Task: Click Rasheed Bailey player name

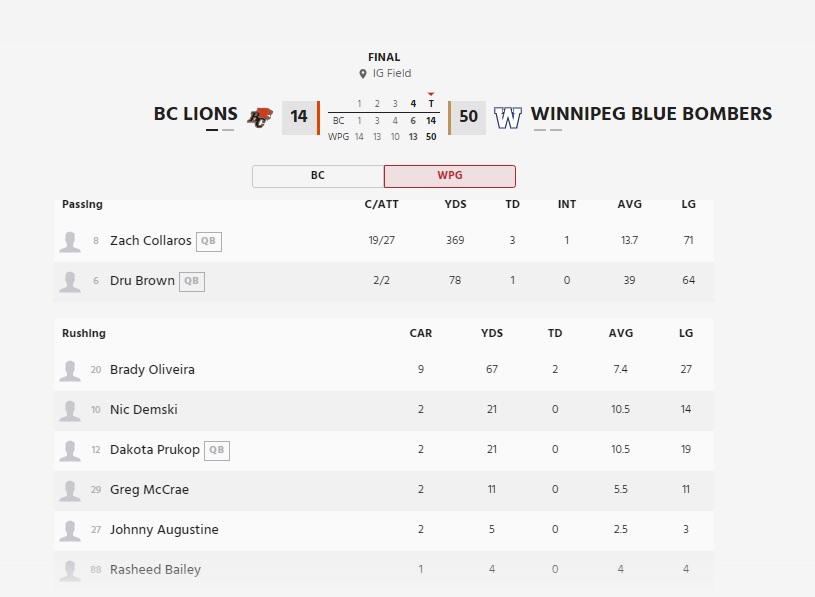Action: 155,570
